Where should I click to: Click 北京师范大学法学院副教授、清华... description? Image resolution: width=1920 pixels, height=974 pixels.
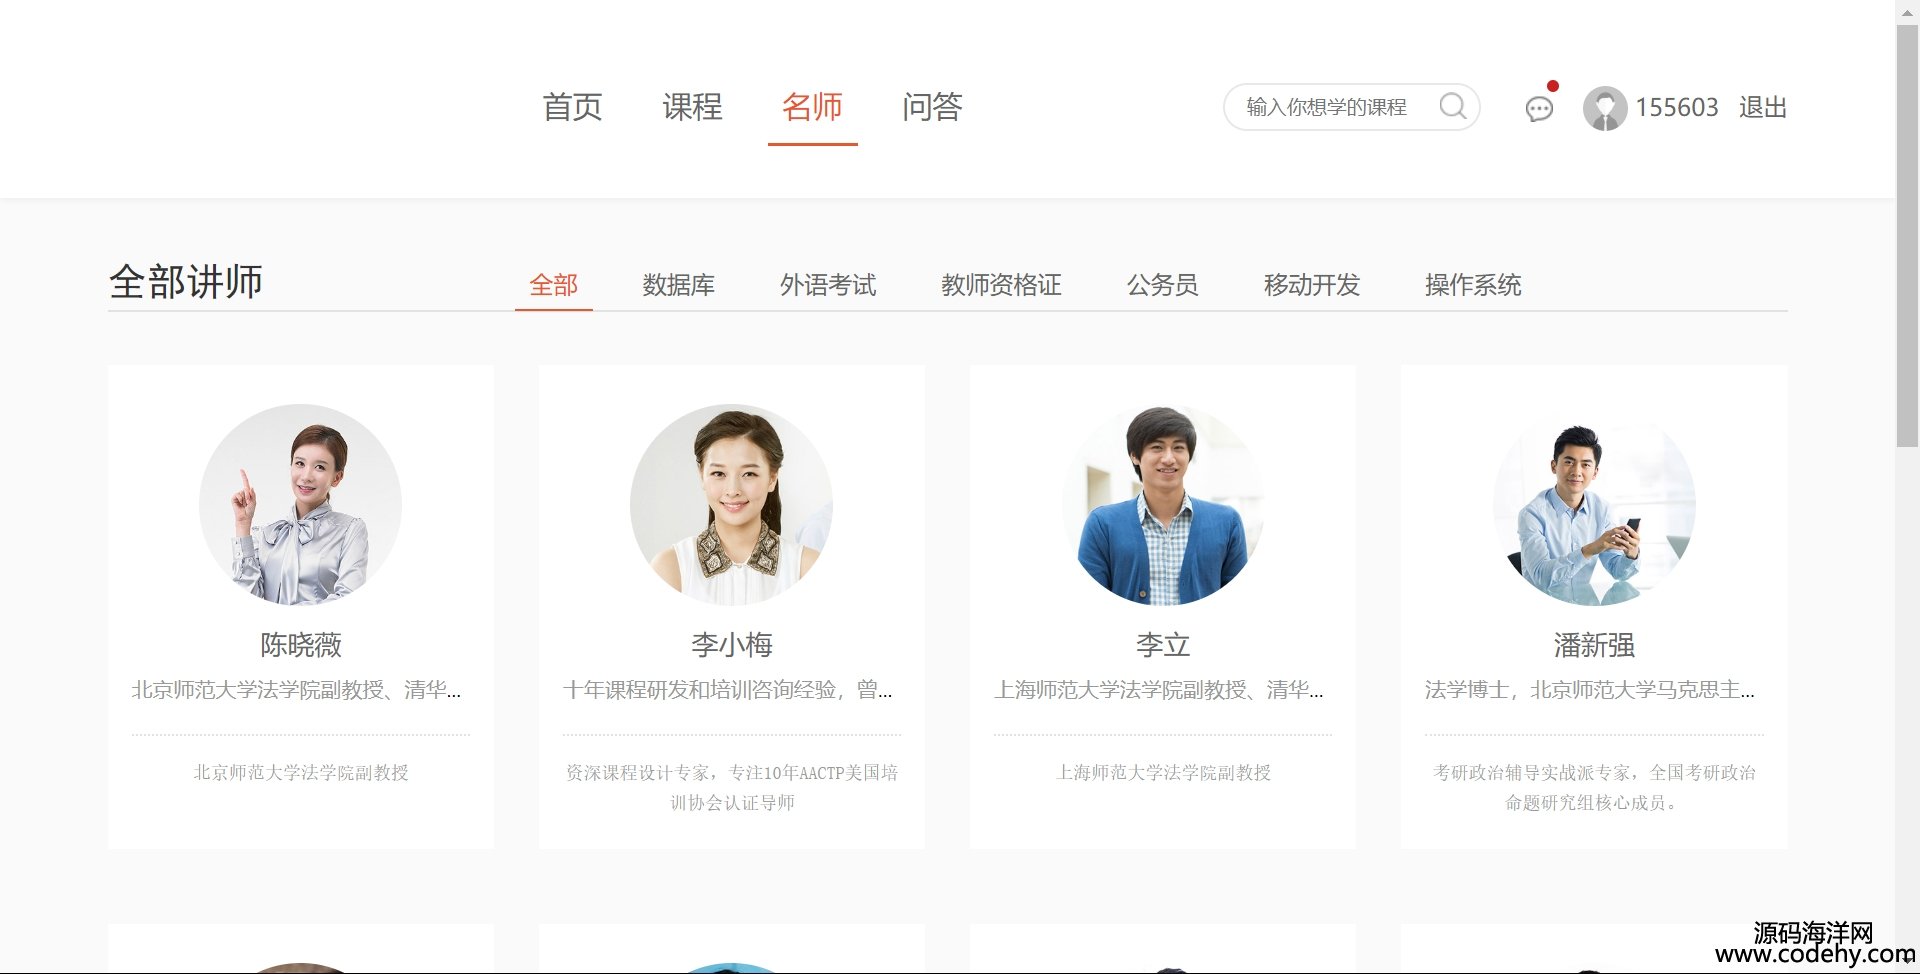pos(296,690)
